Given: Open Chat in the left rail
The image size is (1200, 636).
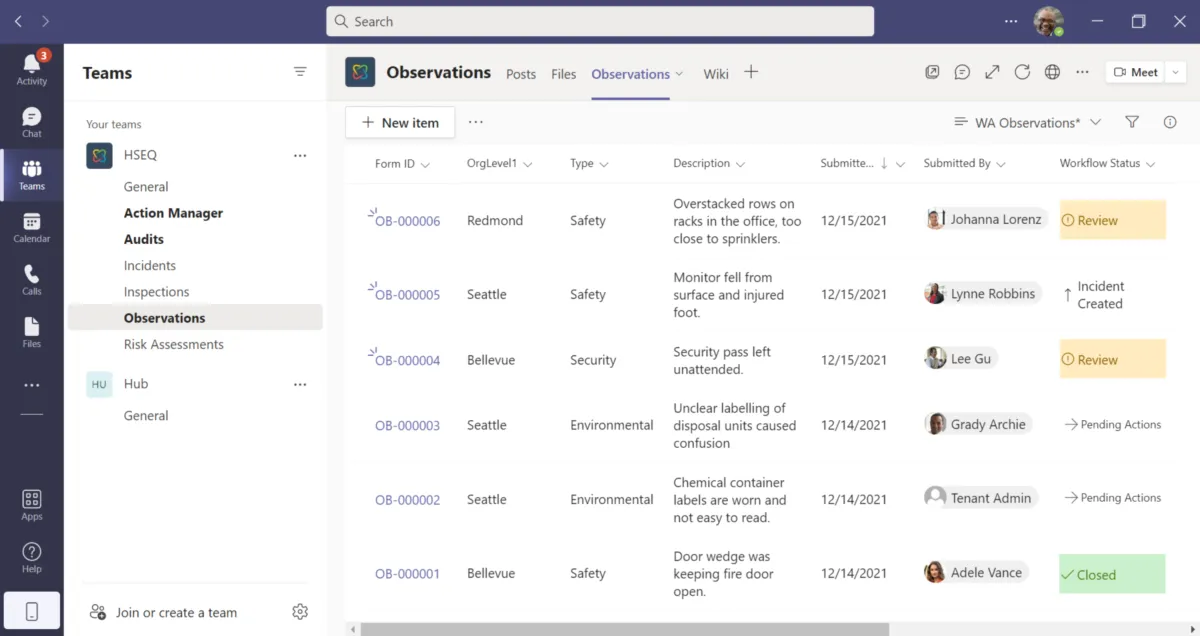Looking at the screenshot, I should [x=31, y=122].
